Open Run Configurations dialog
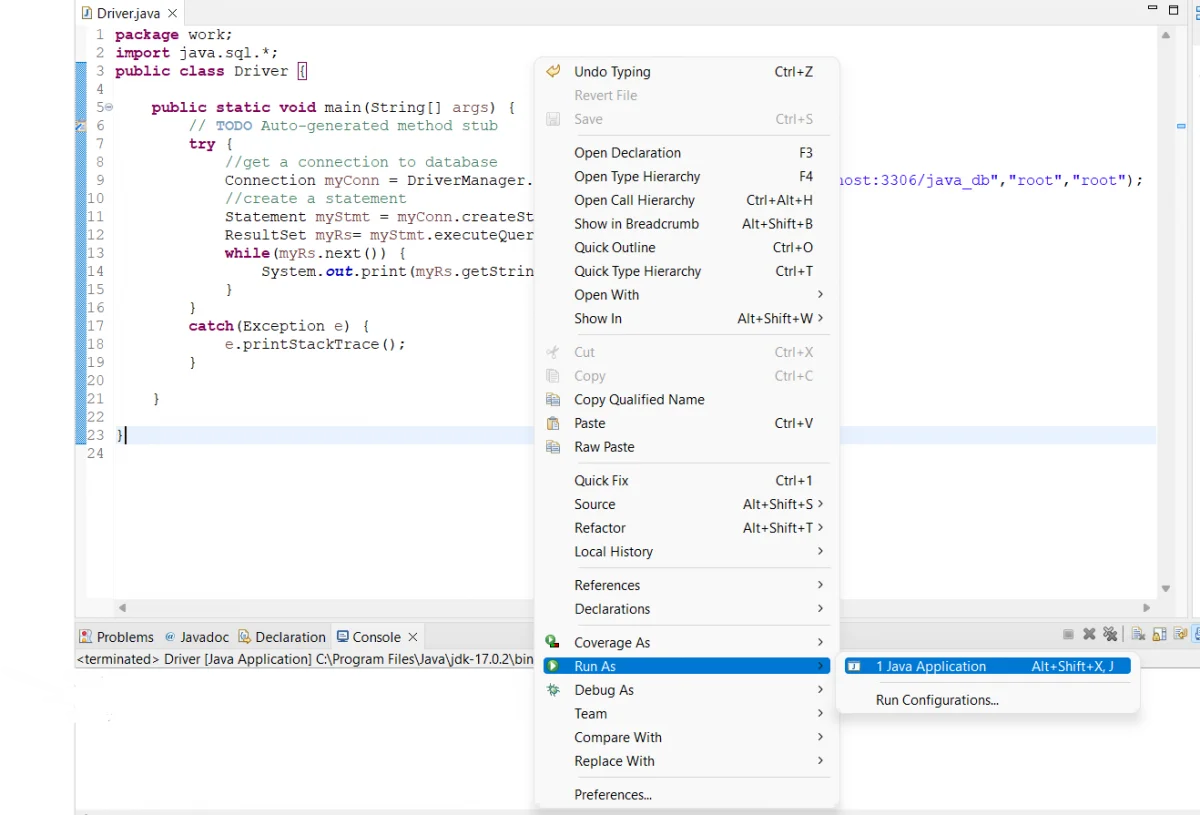Image resolution: width=1200 pixels, height=815 pixels. 936,700
